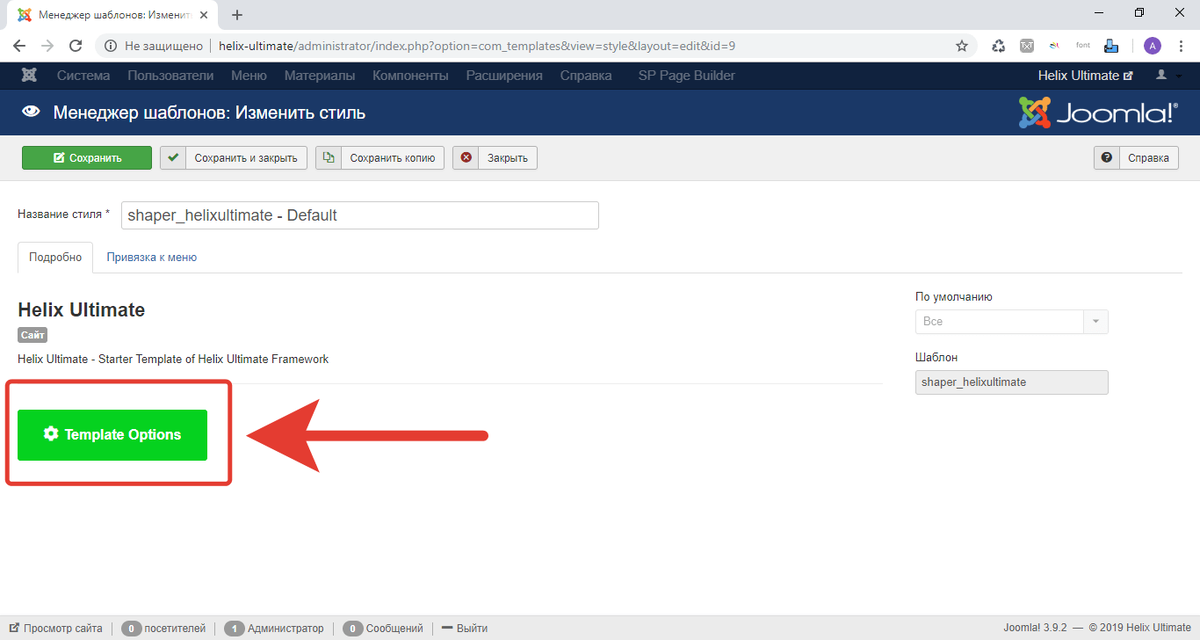Image resolution: width=1200 pixels, height=640 pixels.
Task: Open the Расширения menu
Action: click(504, 76)
